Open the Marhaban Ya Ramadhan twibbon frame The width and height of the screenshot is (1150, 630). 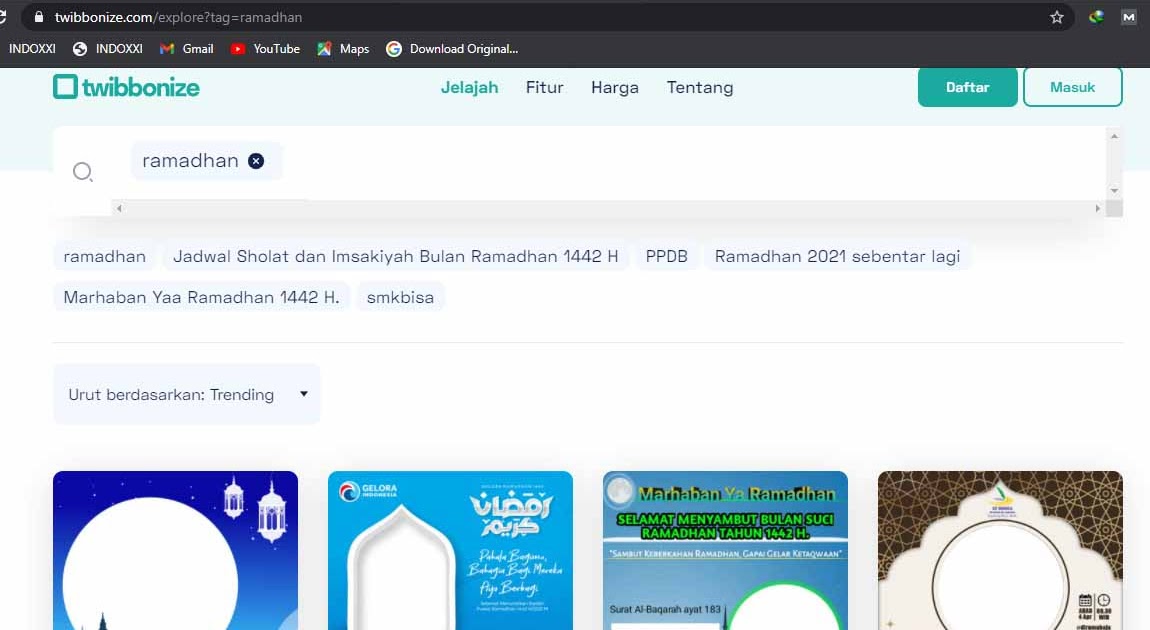(725, 550)
